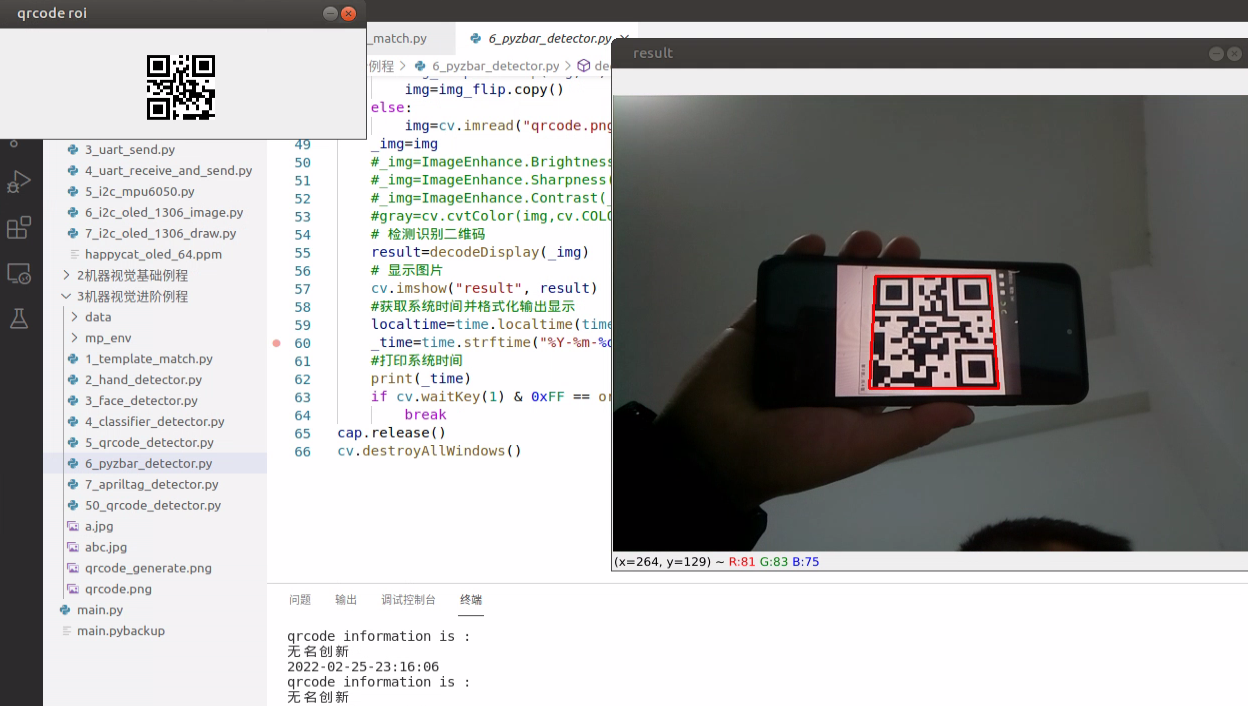
Task: Click the break statement on line 64
Action: pyautogui.click(x=425, y=415)
